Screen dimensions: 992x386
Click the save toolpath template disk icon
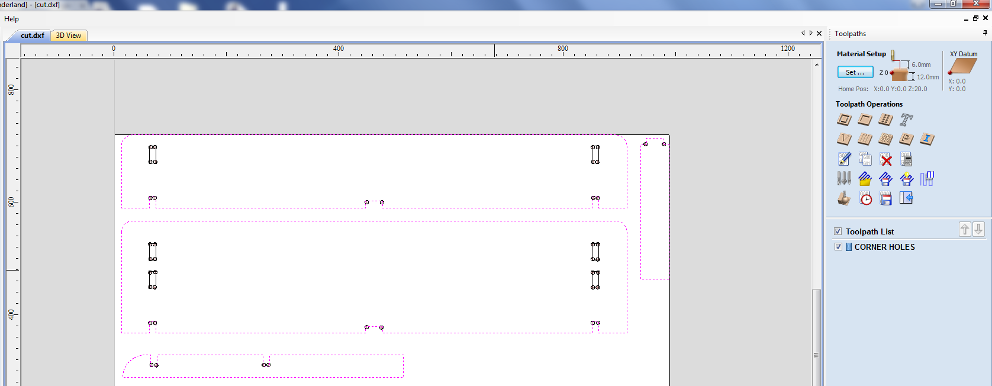click(x=886, y=179)
